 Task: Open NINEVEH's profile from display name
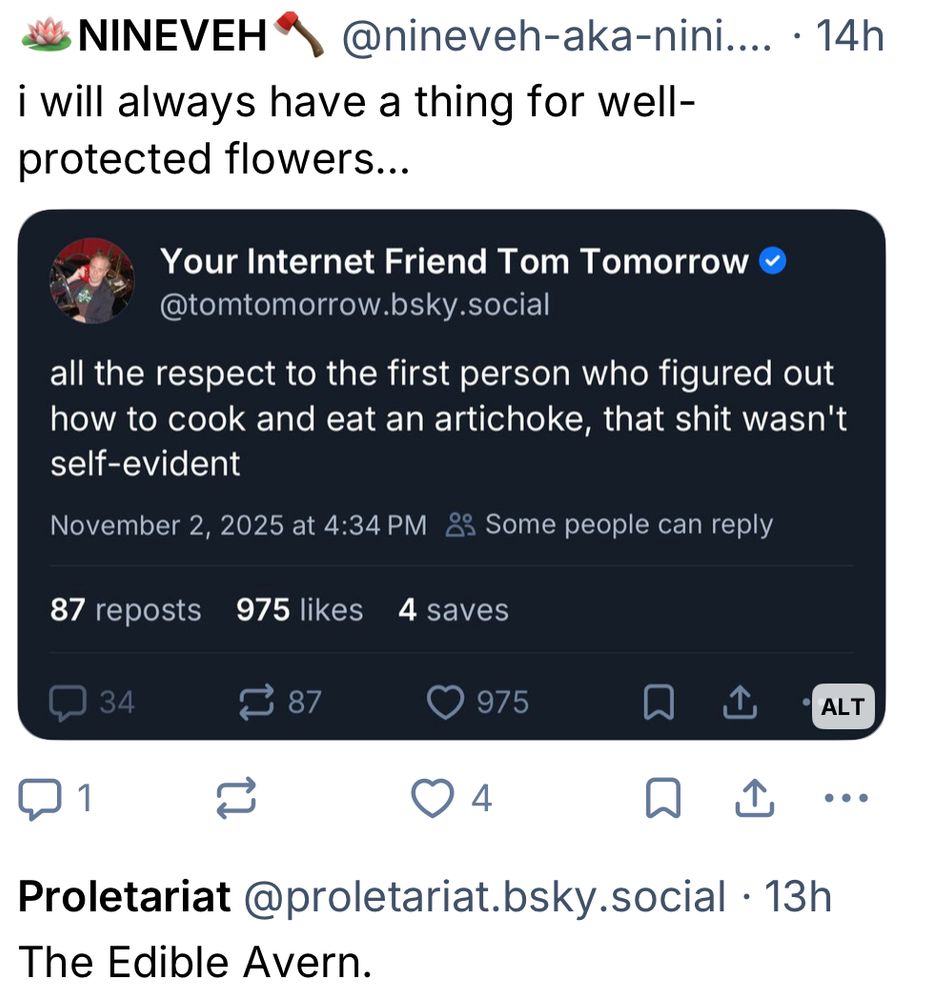[x=171, y=39]
